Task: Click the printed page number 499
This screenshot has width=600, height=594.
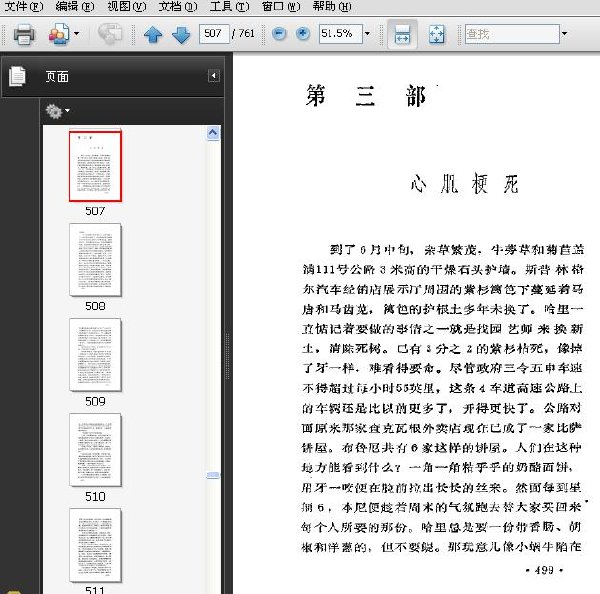Action: (x=544, y=570)
